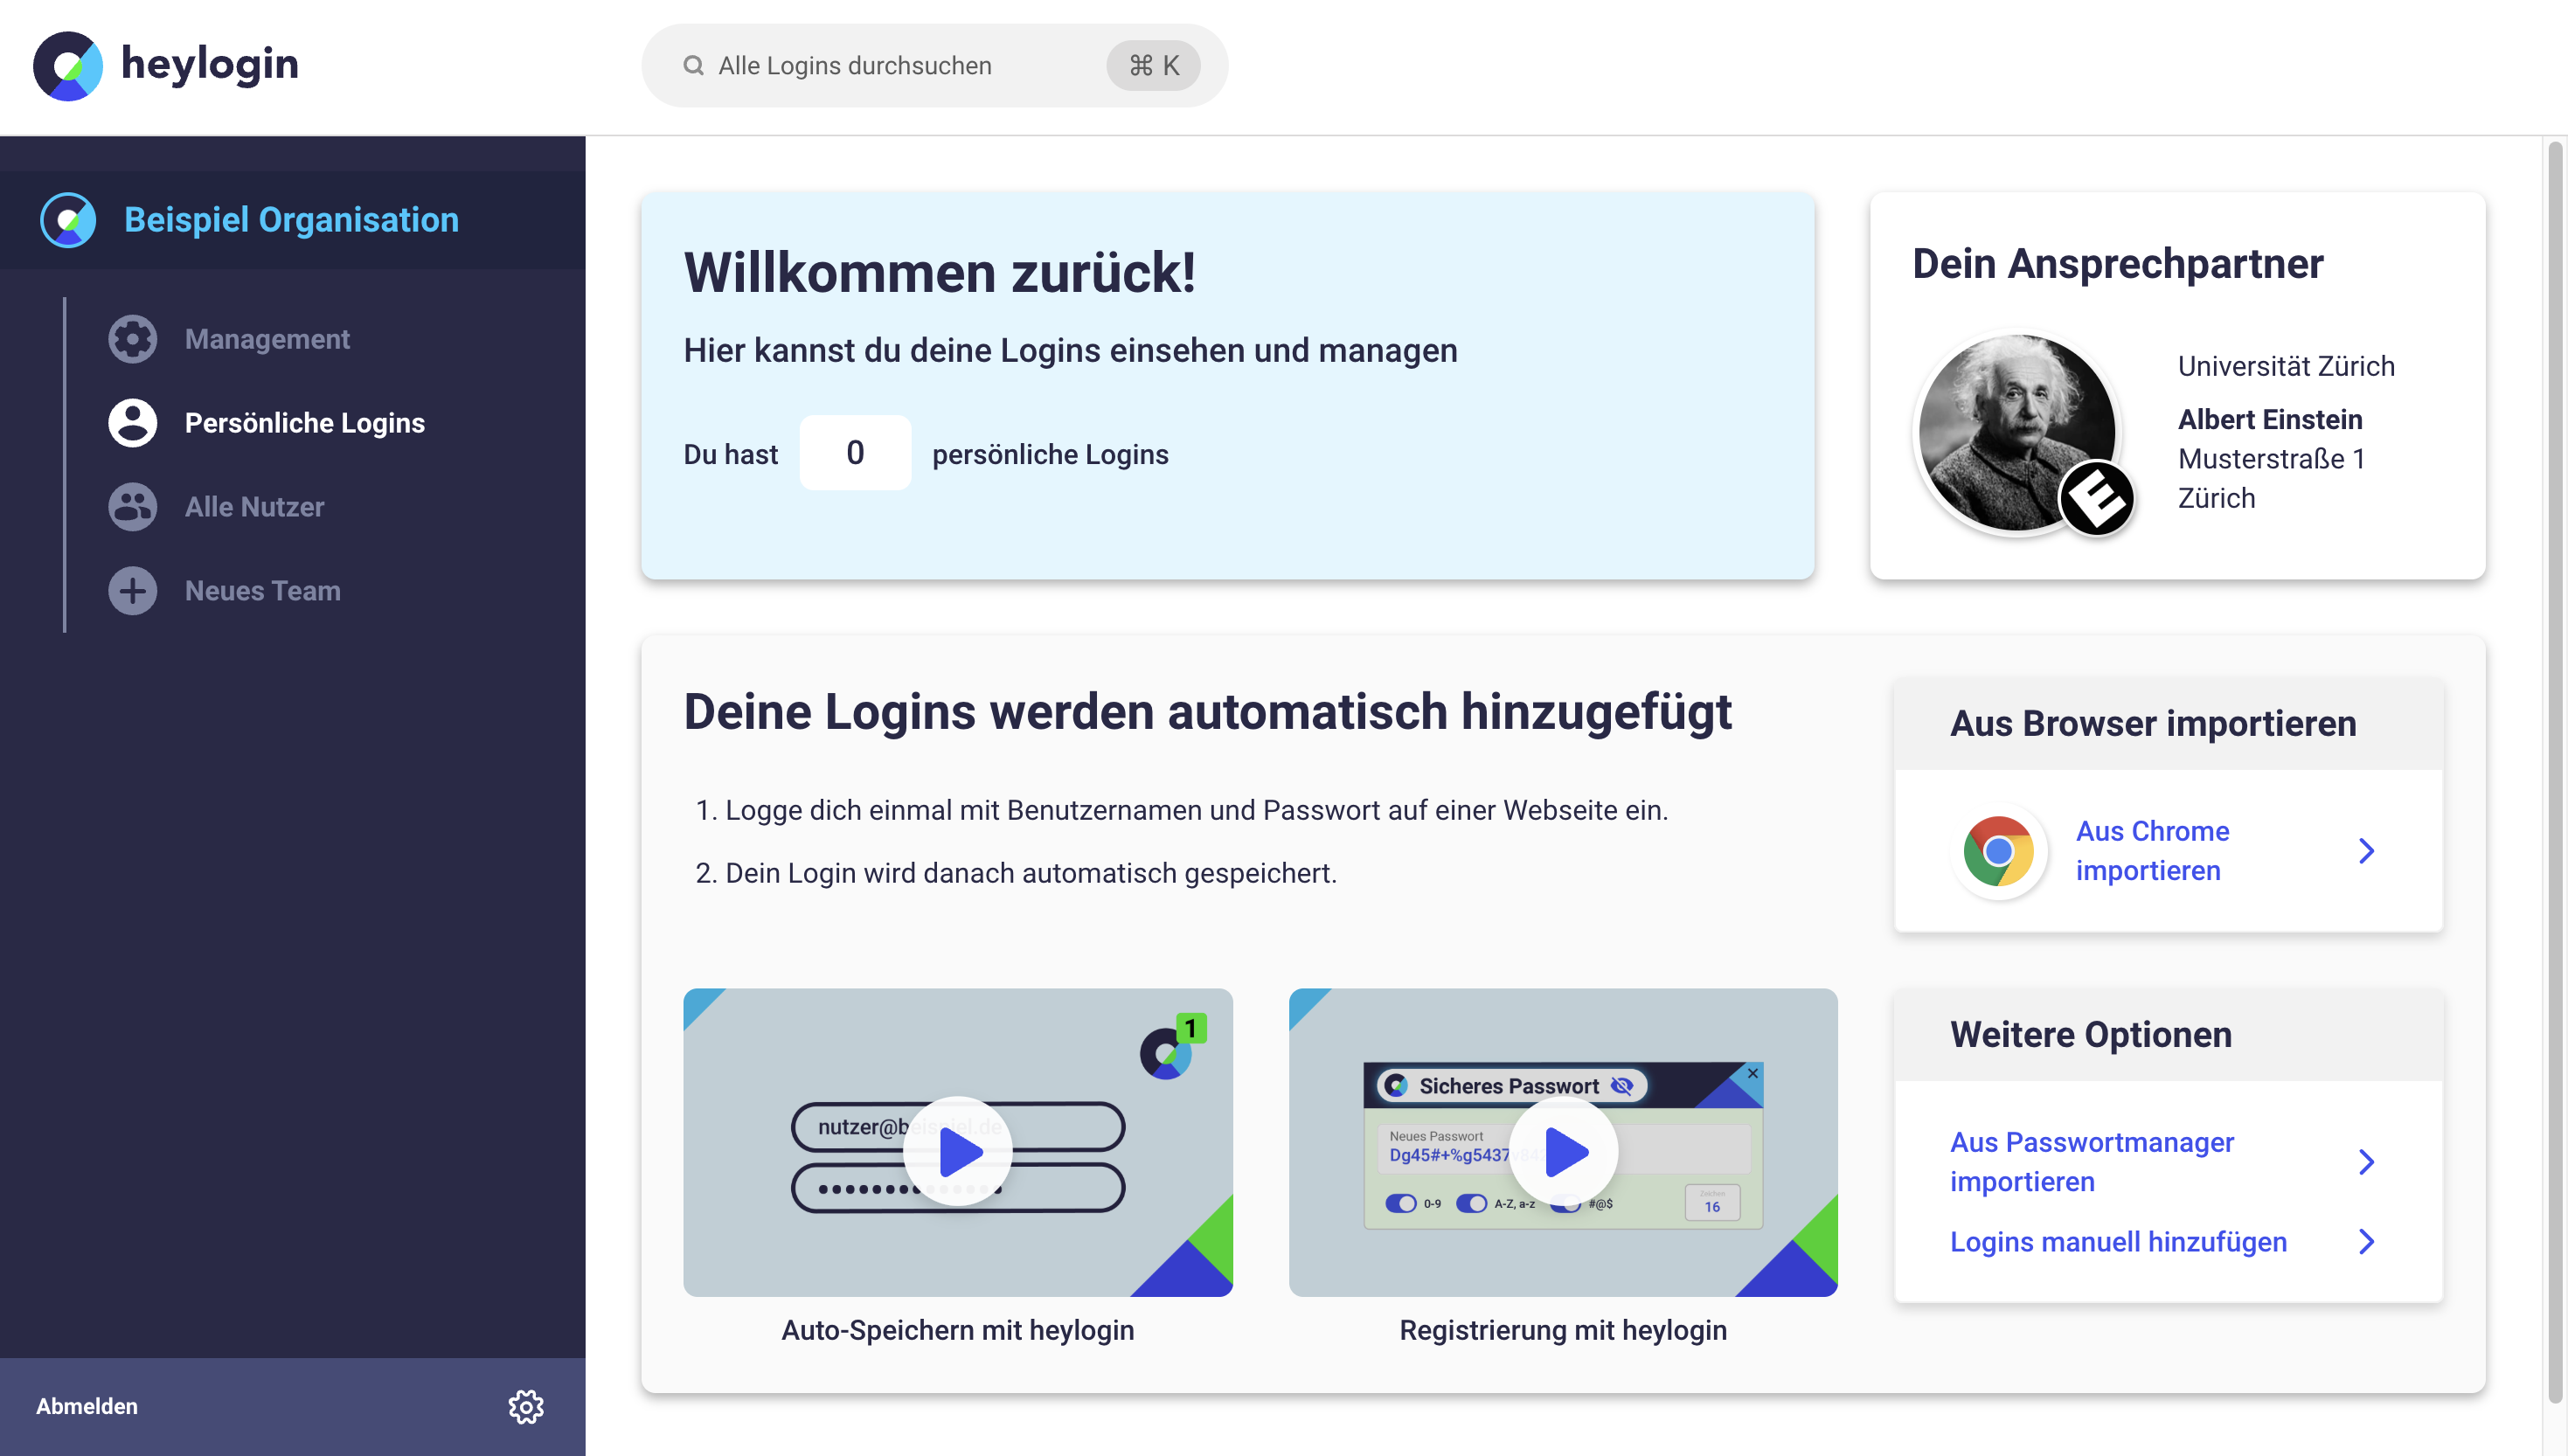Viewport: 2568px width, 1456px height.
Task: Open settings via the gear icon
Action: click(x=526, y=1406)
